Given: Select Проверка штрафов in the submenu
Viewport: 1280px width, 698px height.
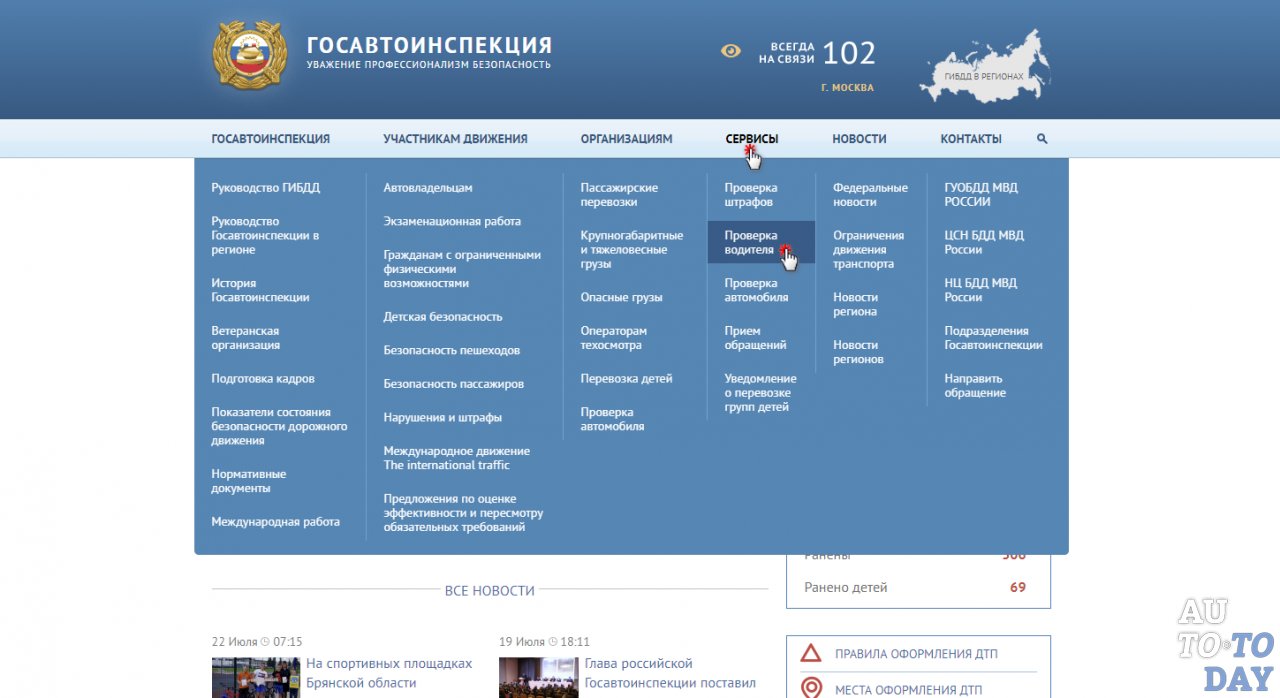Looking at the screenshot, I should coord(751,195).
